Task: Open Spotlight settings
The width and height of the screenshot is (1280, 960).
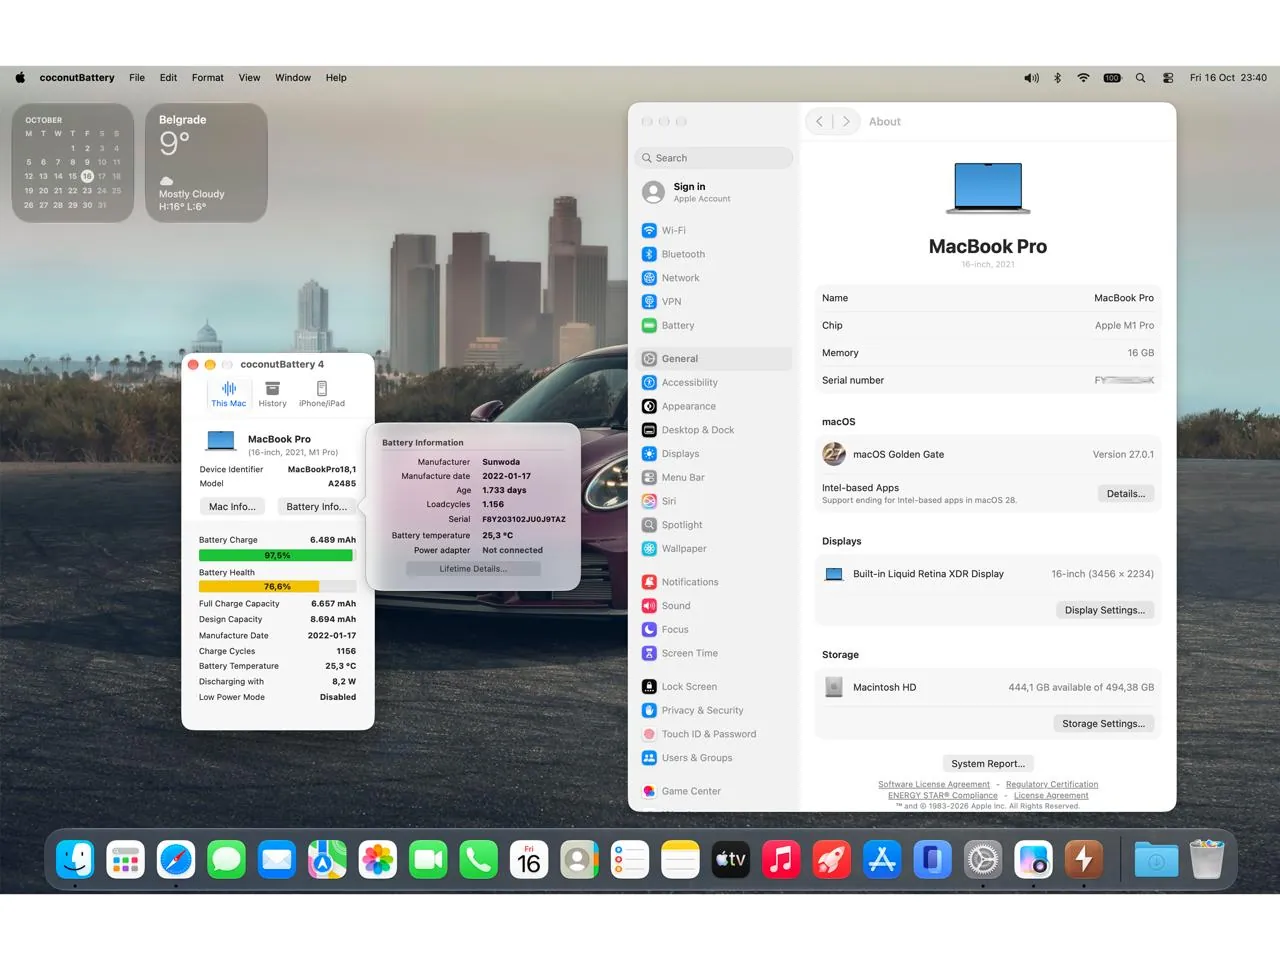Action: tap(715, 525)
